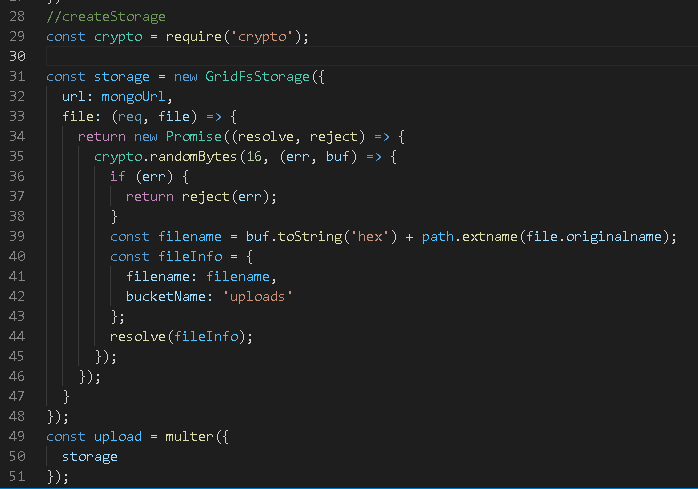Click GridFsStorage on line 31
The image size is (698, 489).
[x=257, y=77]
